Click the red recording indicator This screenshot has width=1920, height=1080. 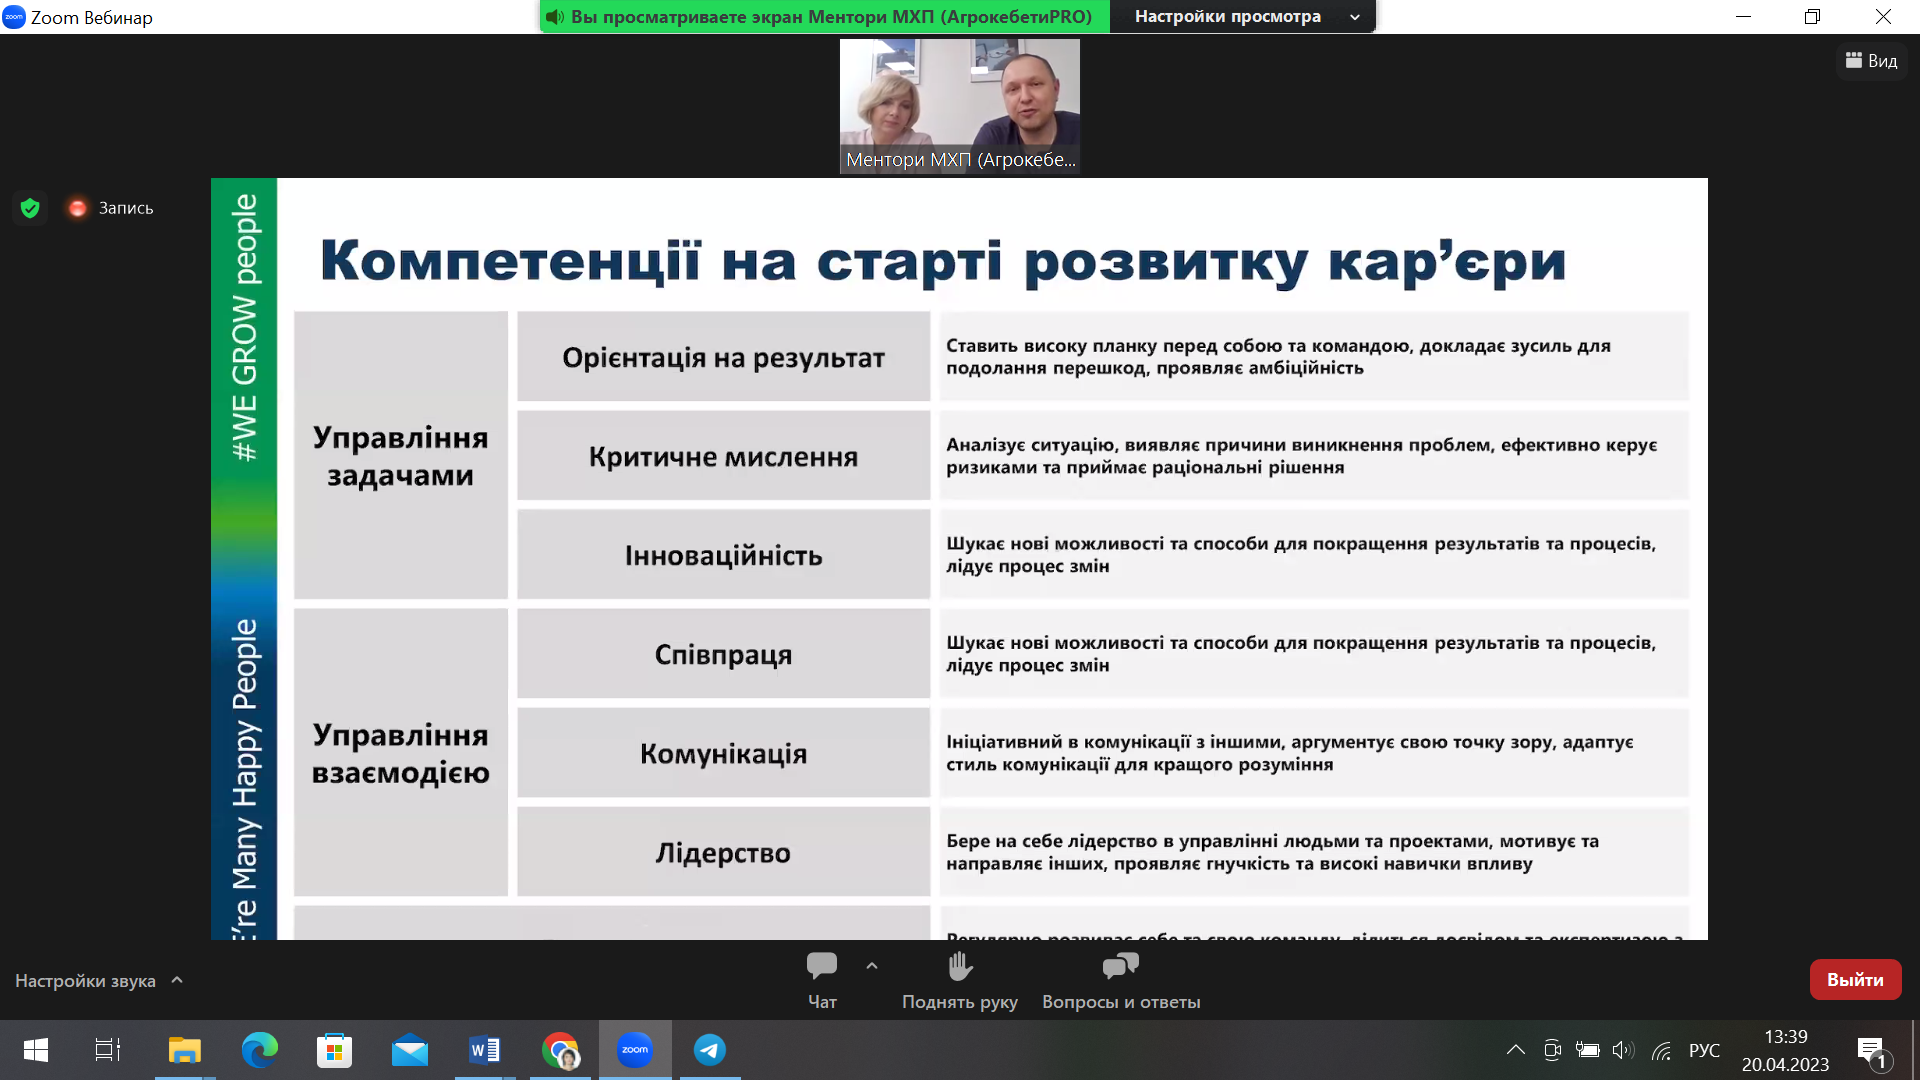click(78, 208)
